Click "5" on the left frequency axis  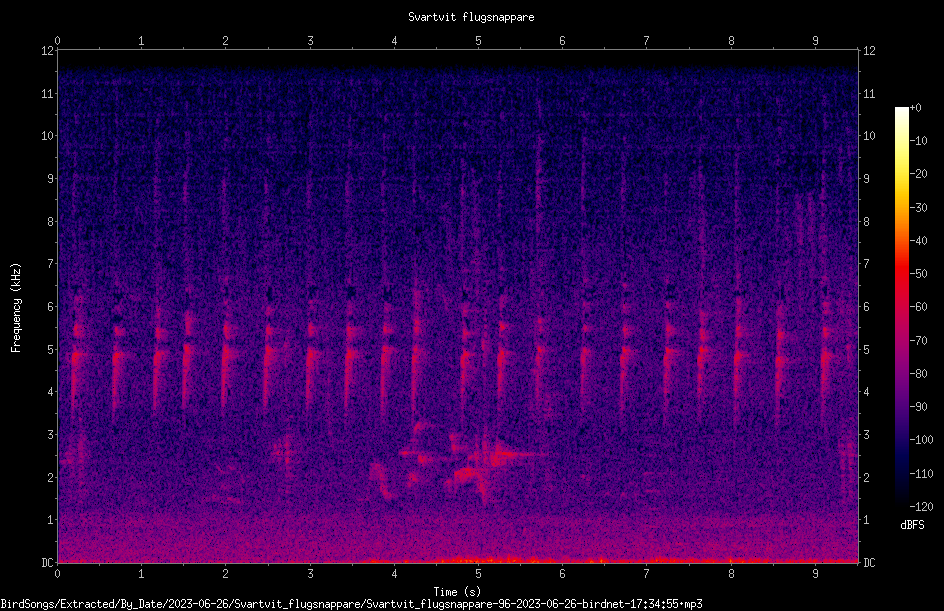51,349
